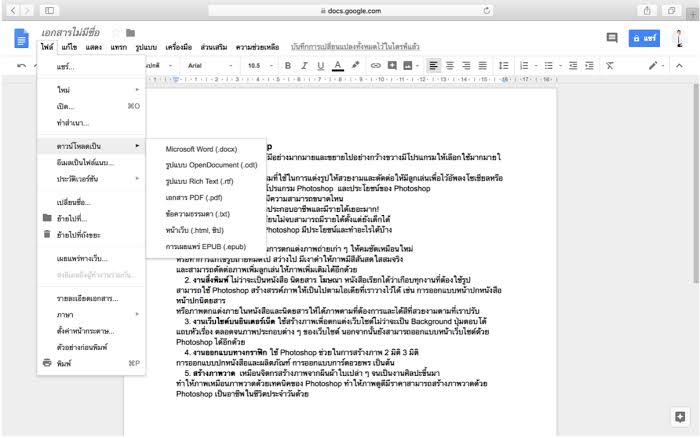Download as EPUB (.epub)
The image size is (700, 438).
pyautogui.click(x=206, y=246)
